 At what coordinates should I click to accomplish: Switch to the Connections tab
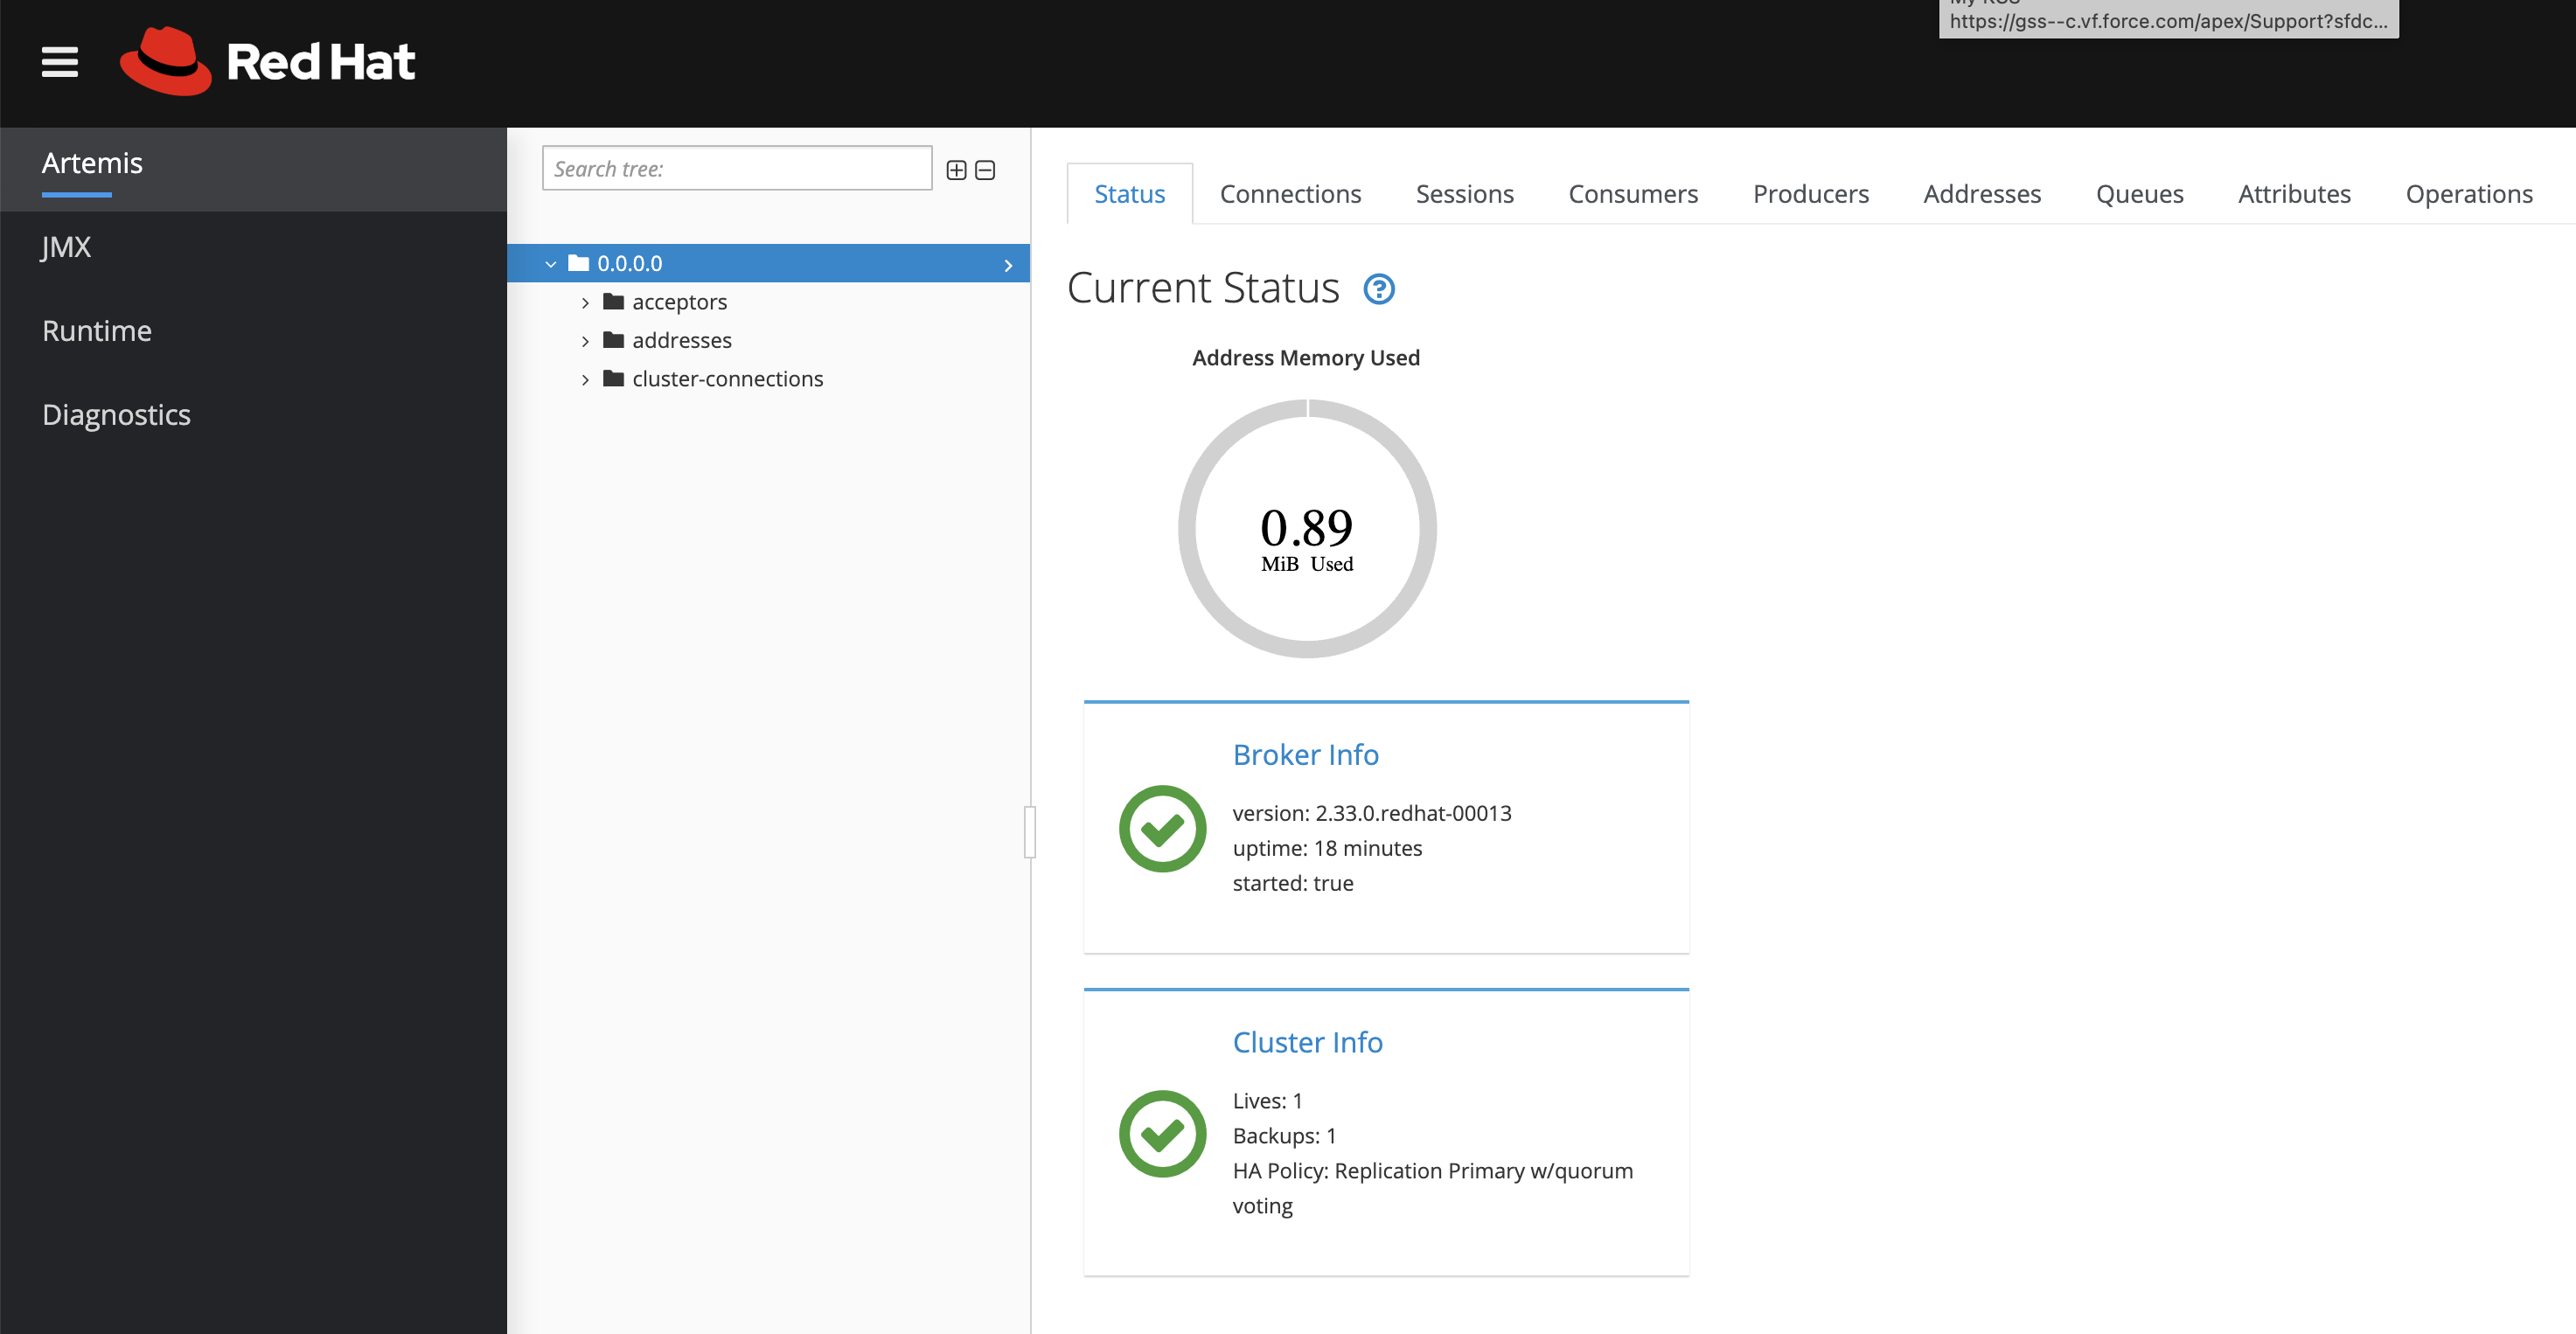[x=1290, y=194]
